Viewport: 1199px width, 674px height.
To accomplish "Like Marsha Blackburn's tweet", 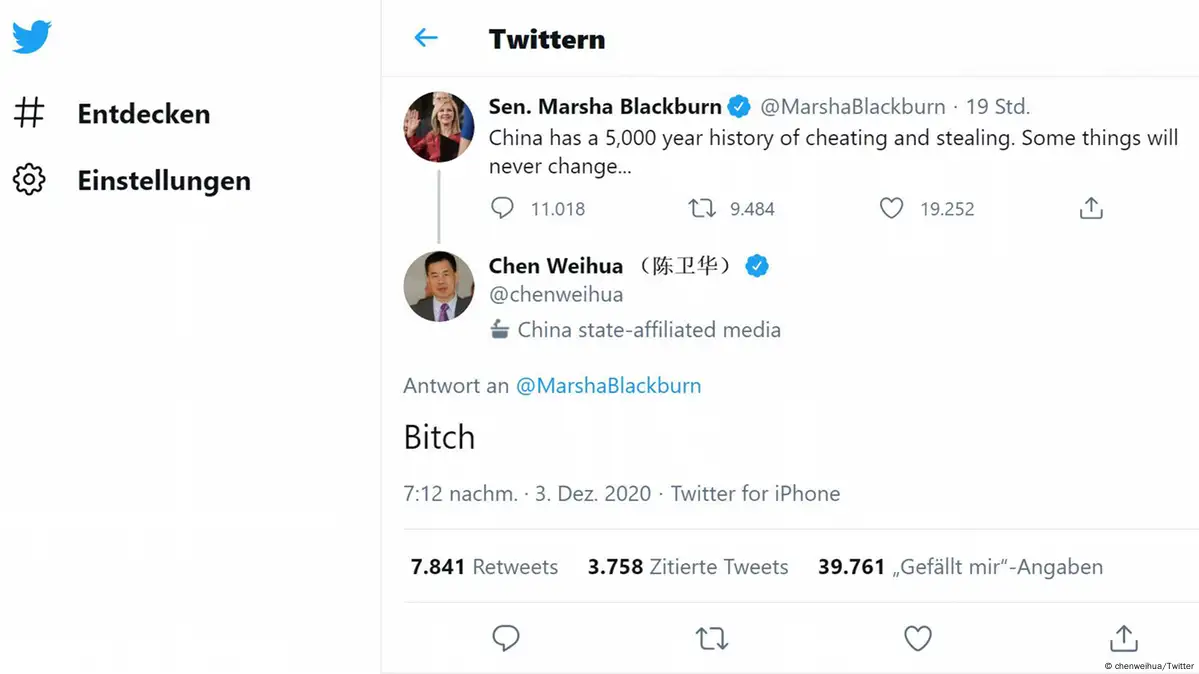I will click(891, 208).
